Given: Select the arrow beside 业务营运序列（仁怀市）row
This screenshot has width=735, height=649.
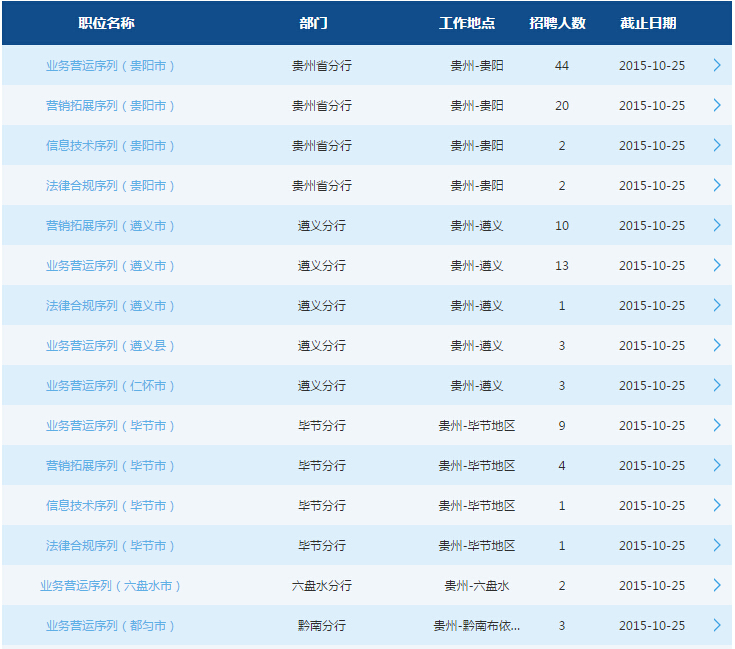Looking at the screenshot, I should pyautogui.click(x=716, y=385).
